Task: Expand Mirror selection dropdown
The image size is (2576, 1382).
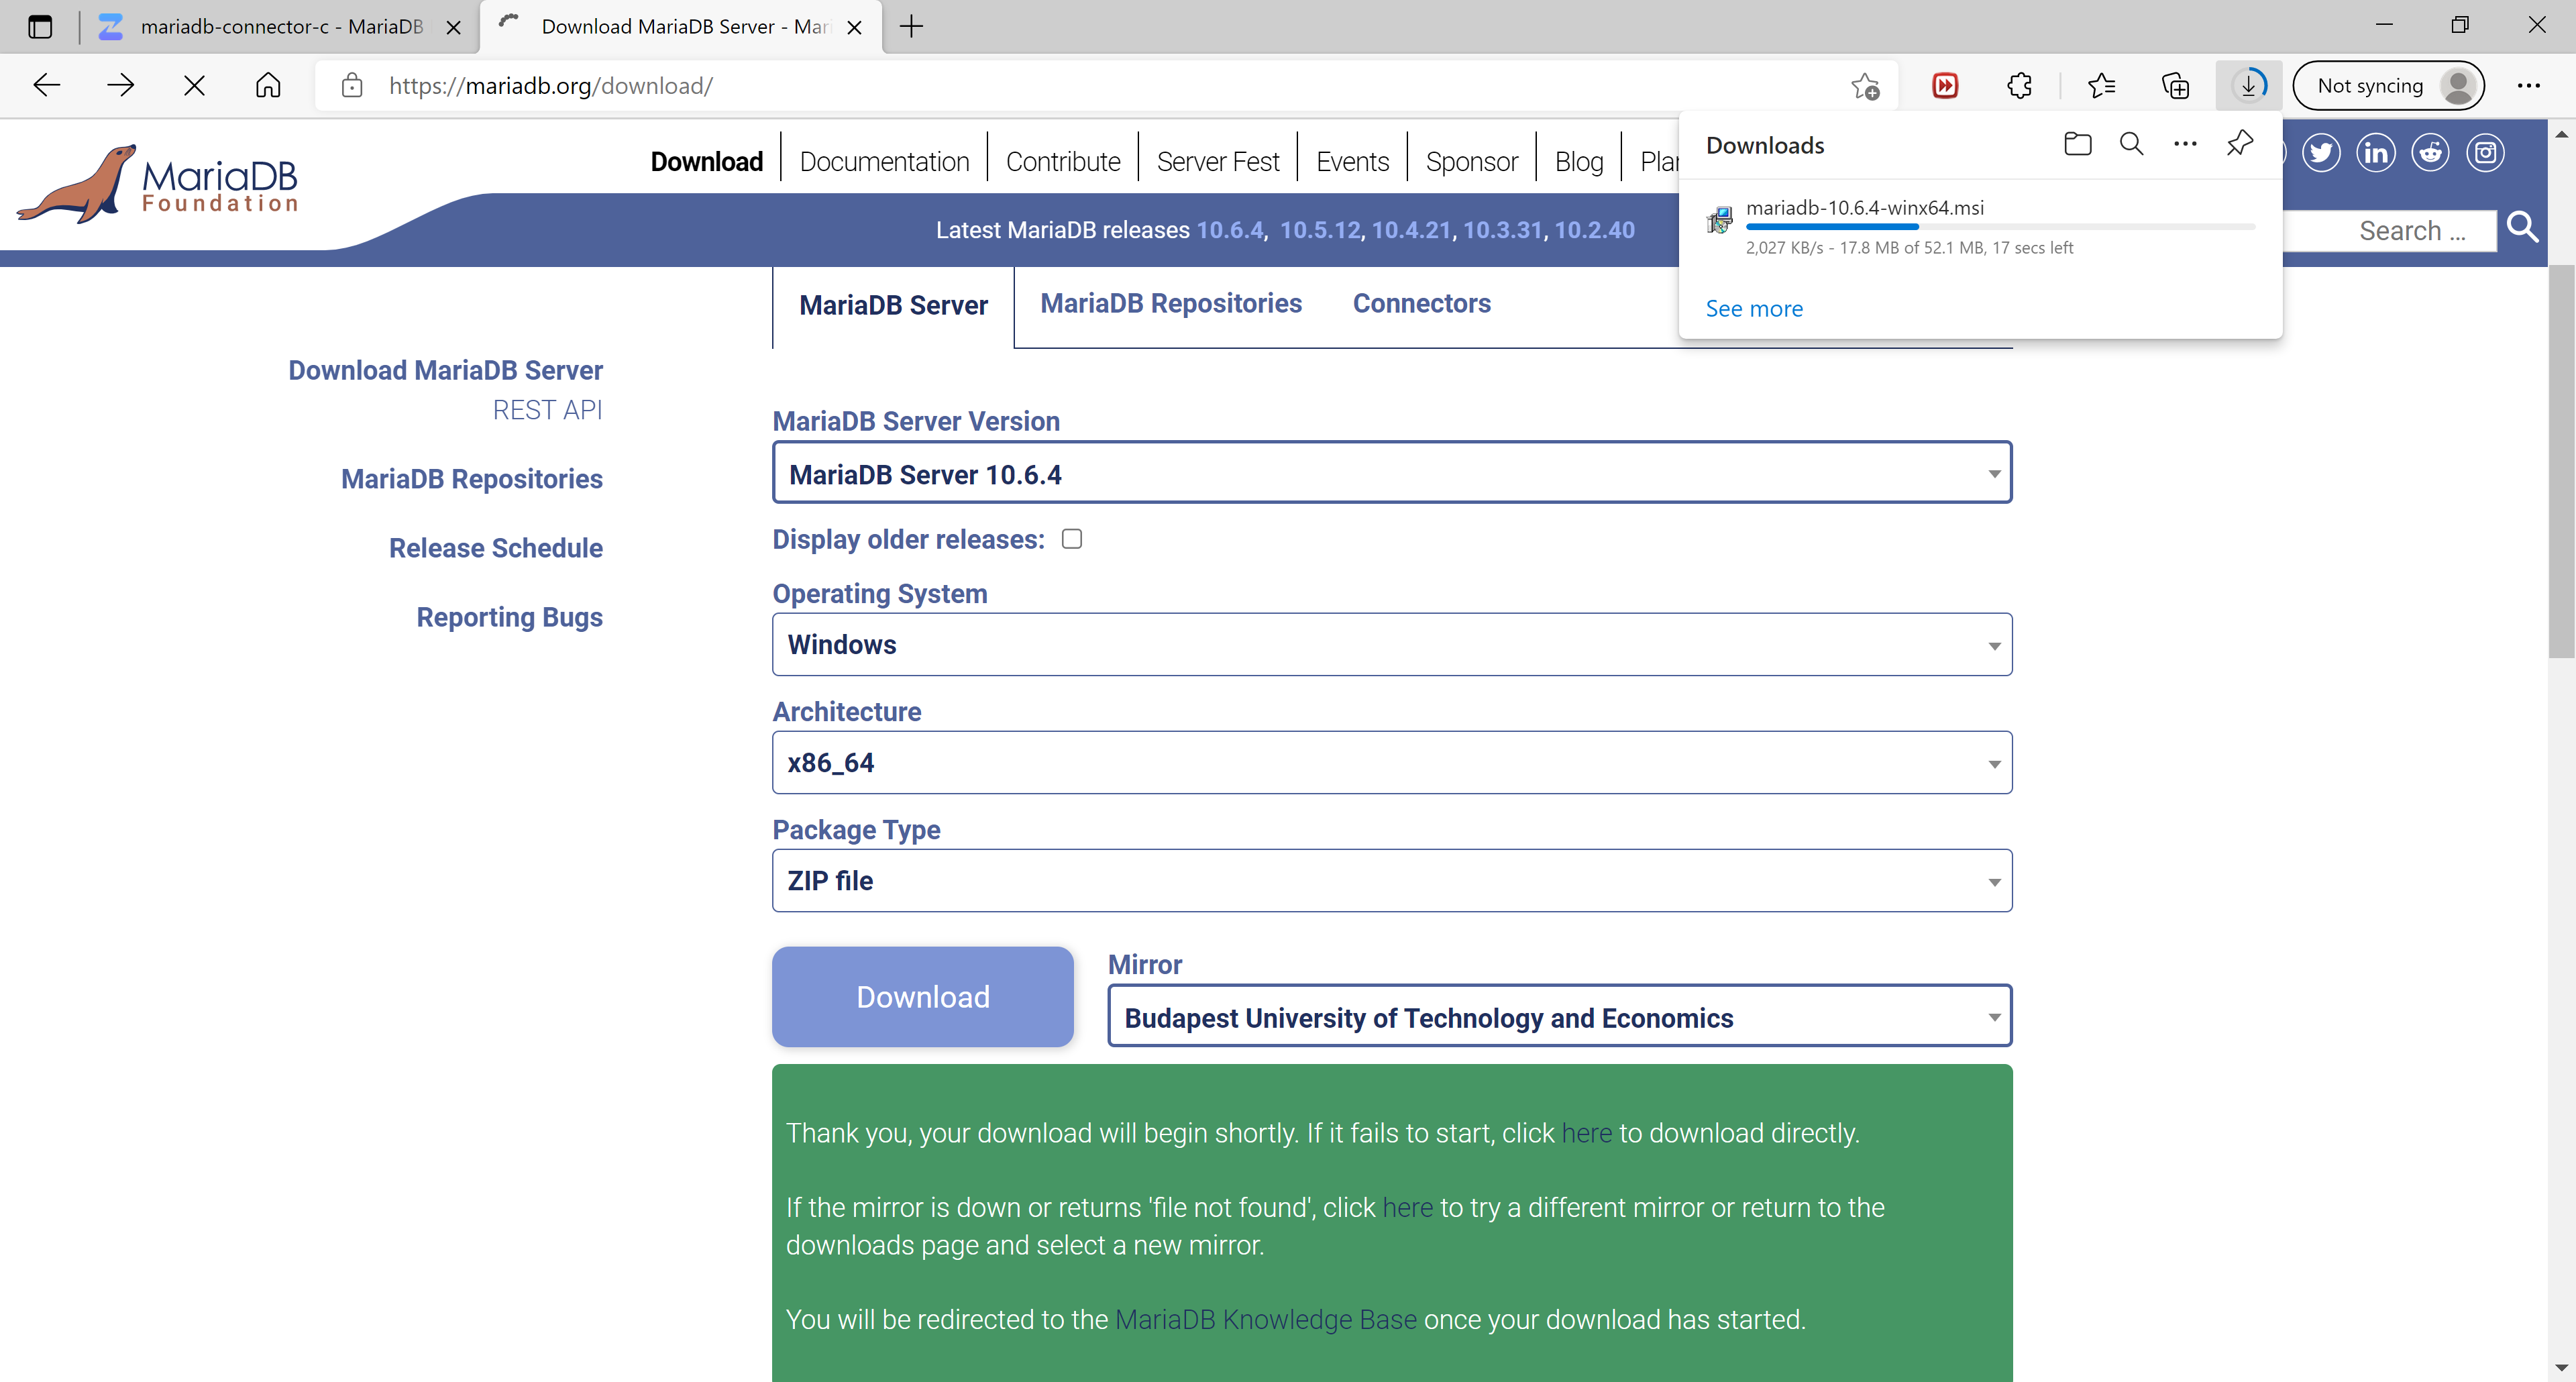Action: 1559,1017
